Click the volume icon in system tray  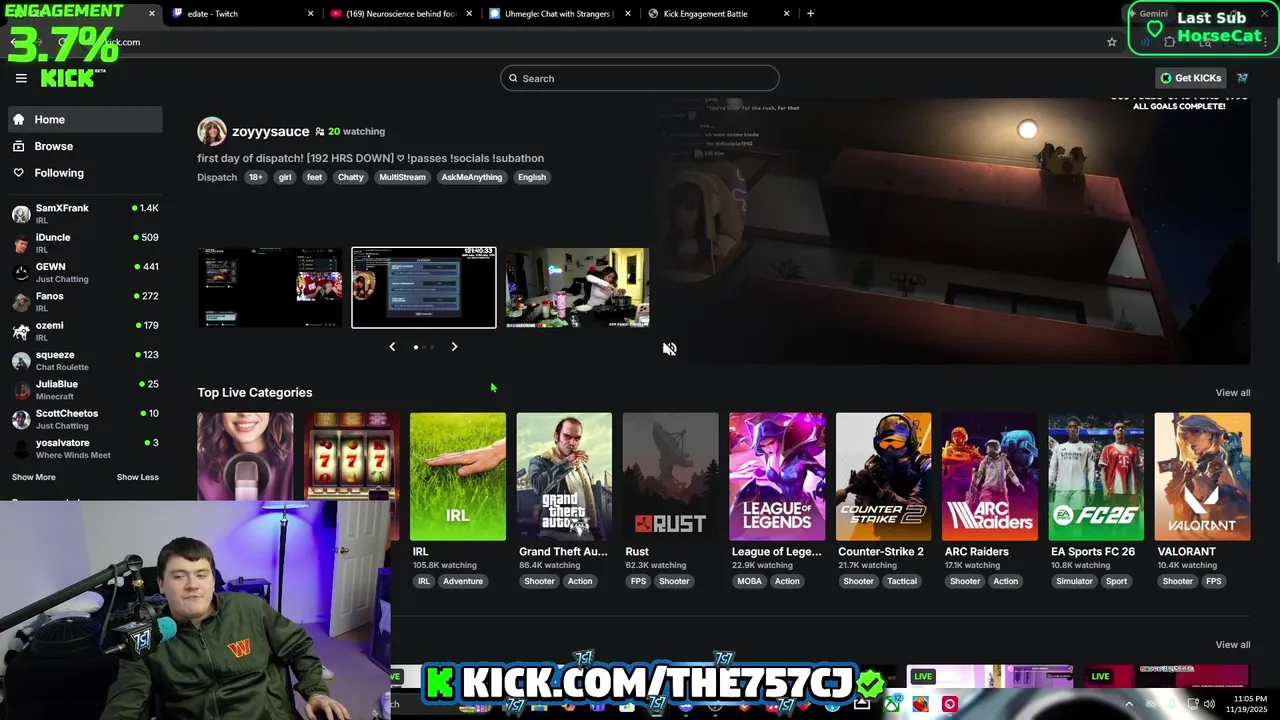(1209, 704)
